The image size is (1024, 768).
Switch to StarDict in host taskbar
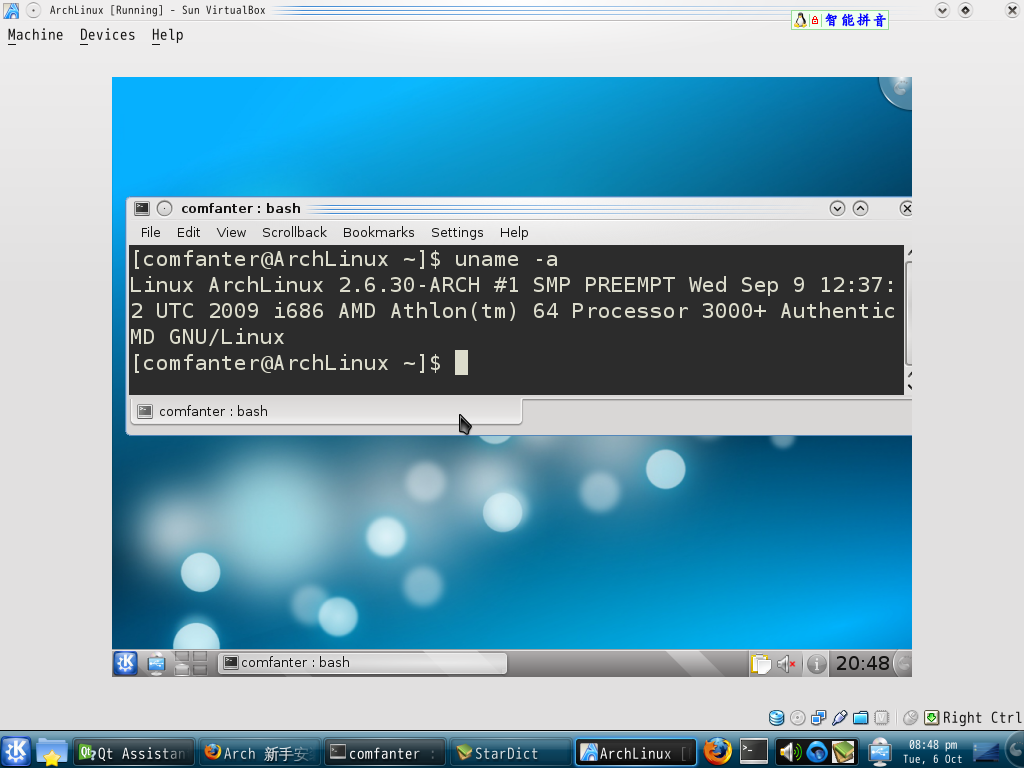511,753
